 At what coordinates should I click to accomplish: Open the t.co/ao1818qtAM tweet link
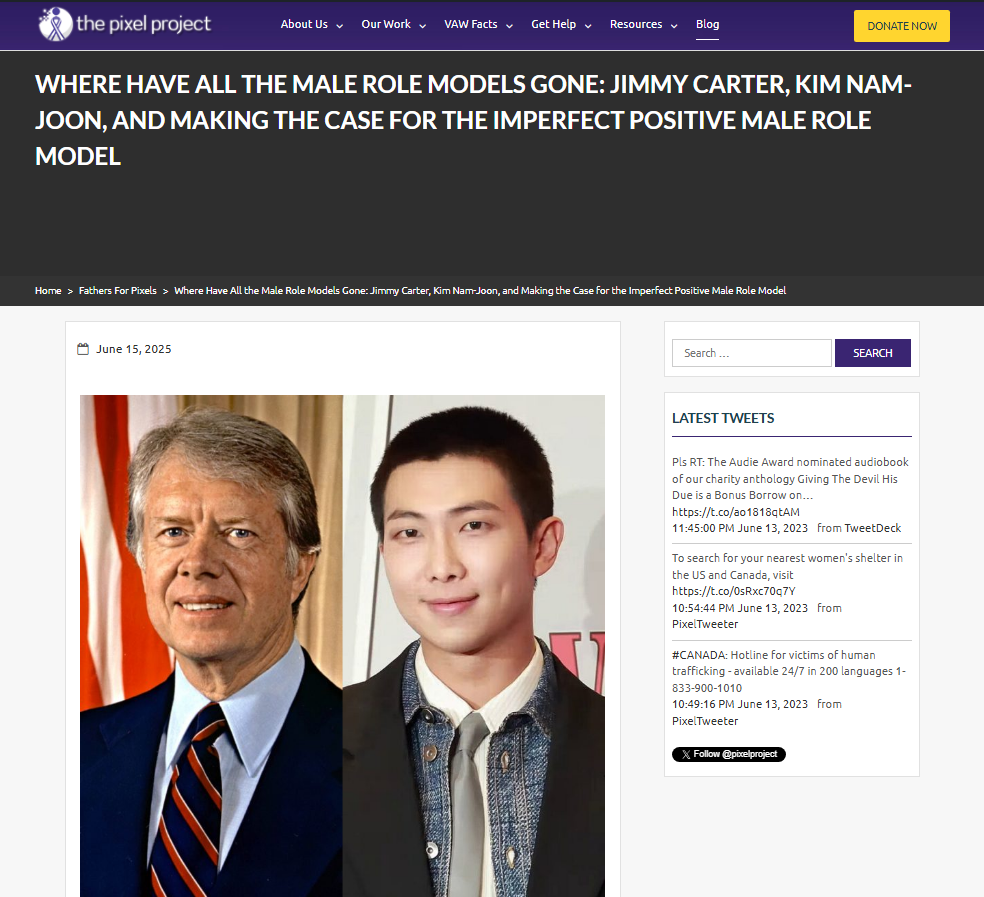click(x=735, y=512)
